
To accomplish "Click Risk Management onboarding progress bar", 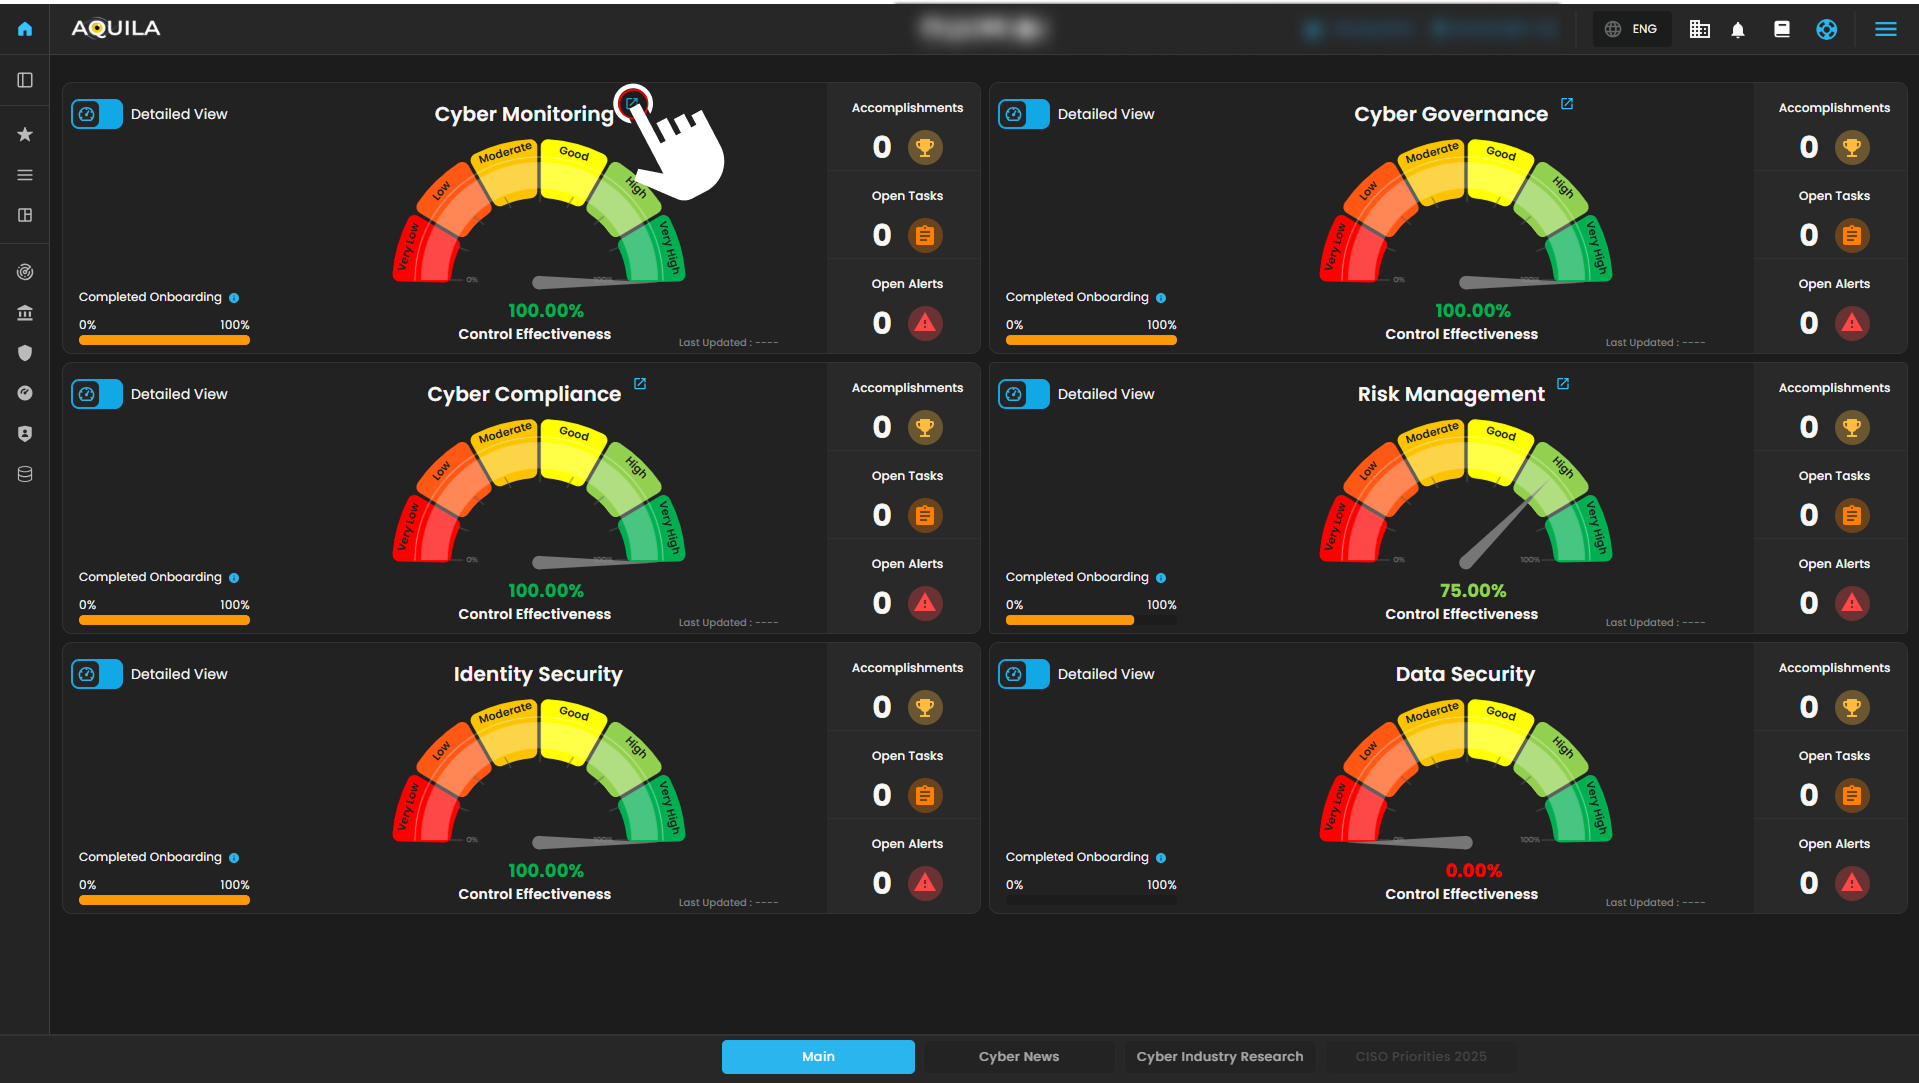I will coord(1090,620).
